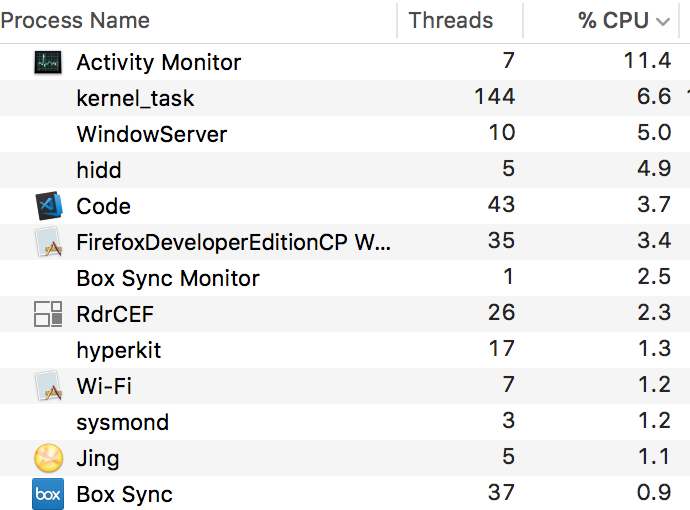Click the 4.9 CPU value for hidd
Viewport: 690px width, 510px height.
tap(654, 168)
